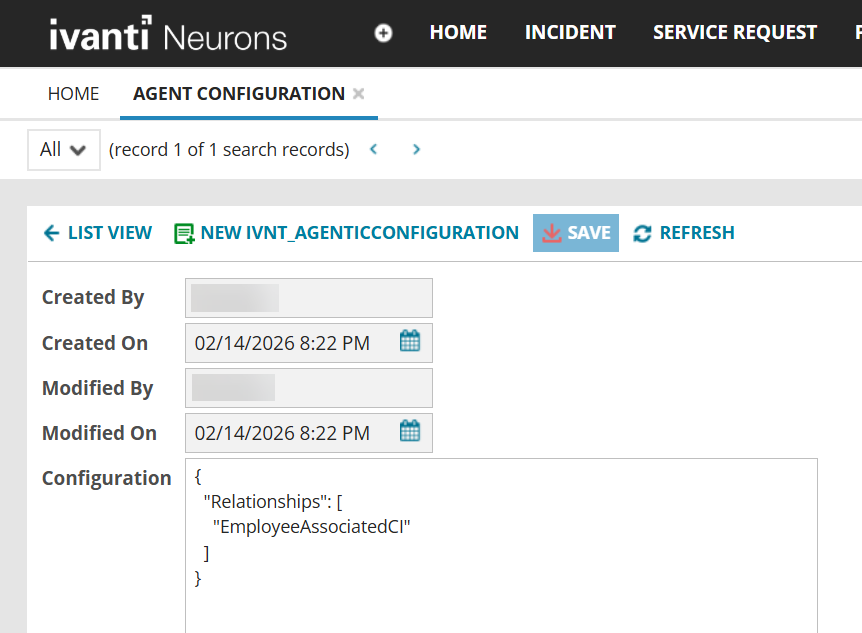Click the Created On date field
Image resolution: width=862 pixels, height=633 pixels.
290,343
